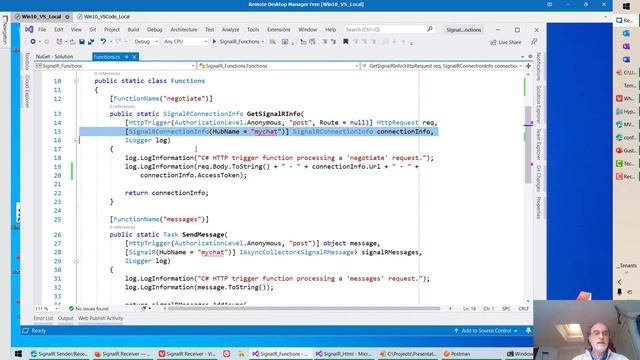
Task: Open the Solution Explorer side panel tab
Action: (x=538, y=104)
